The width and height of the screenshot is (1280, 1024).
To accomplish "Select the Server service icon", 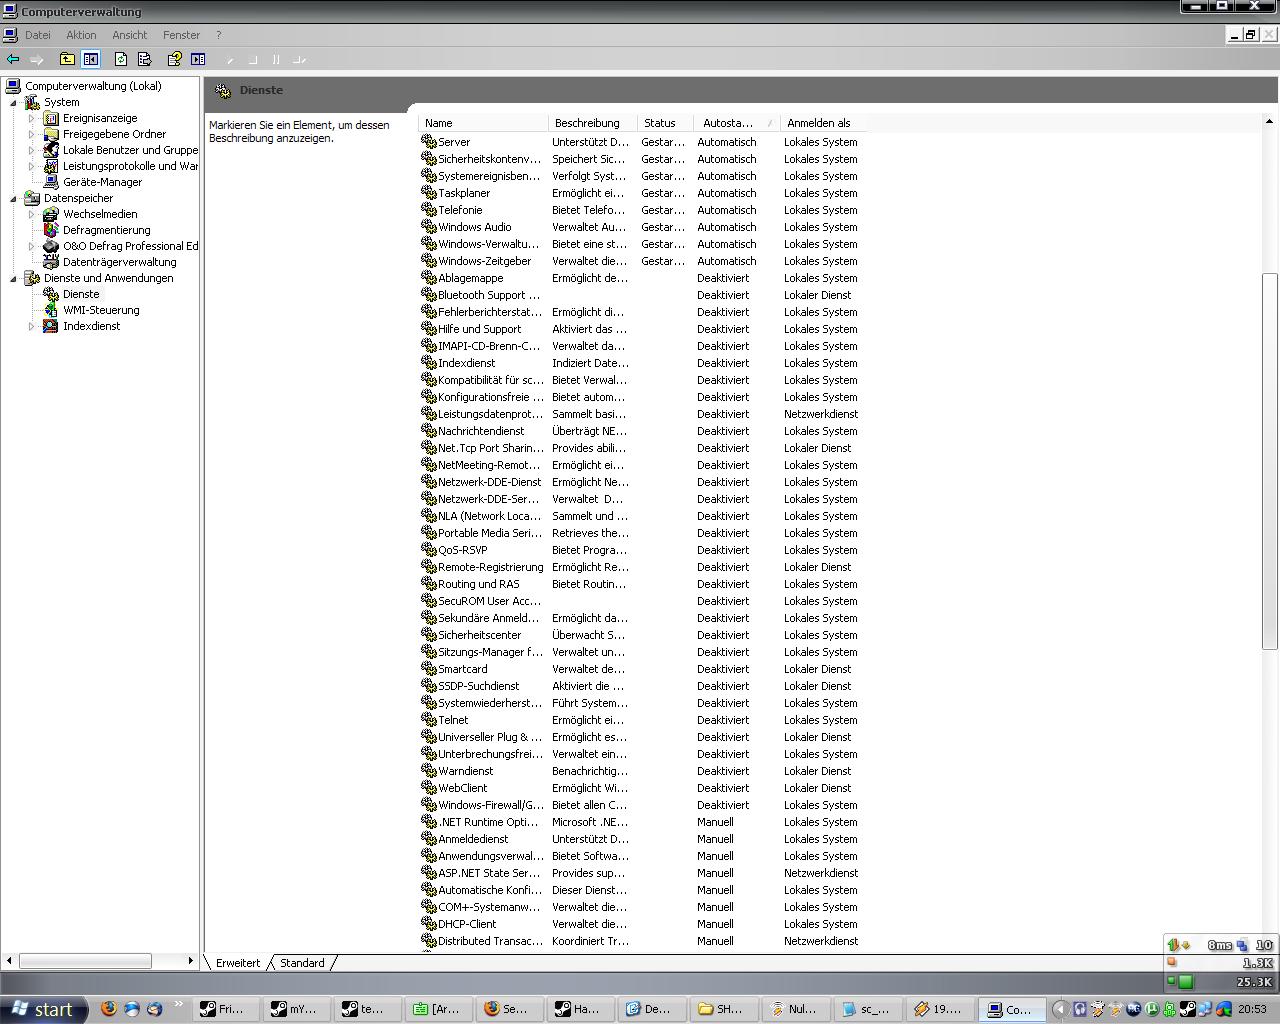I will click(429, 142).
